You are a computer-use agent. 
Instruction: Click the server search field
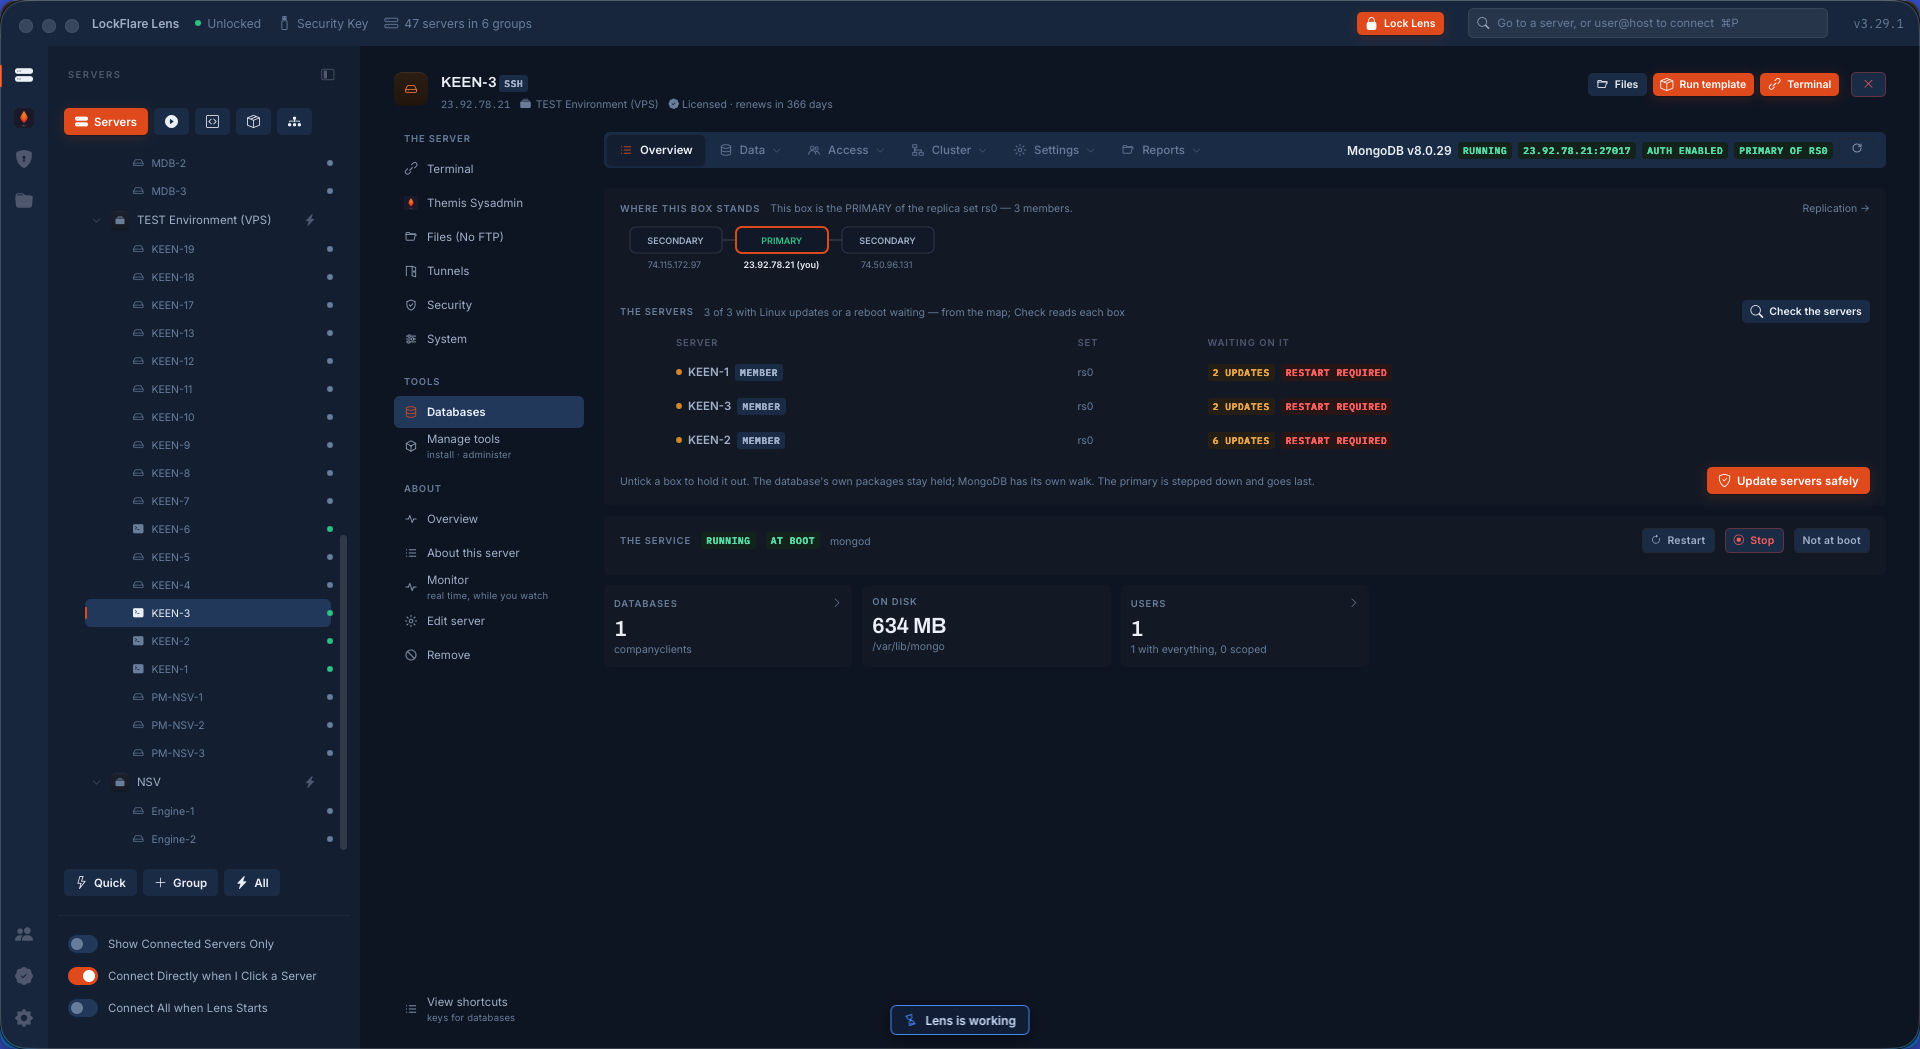(x=1647, y=23)
